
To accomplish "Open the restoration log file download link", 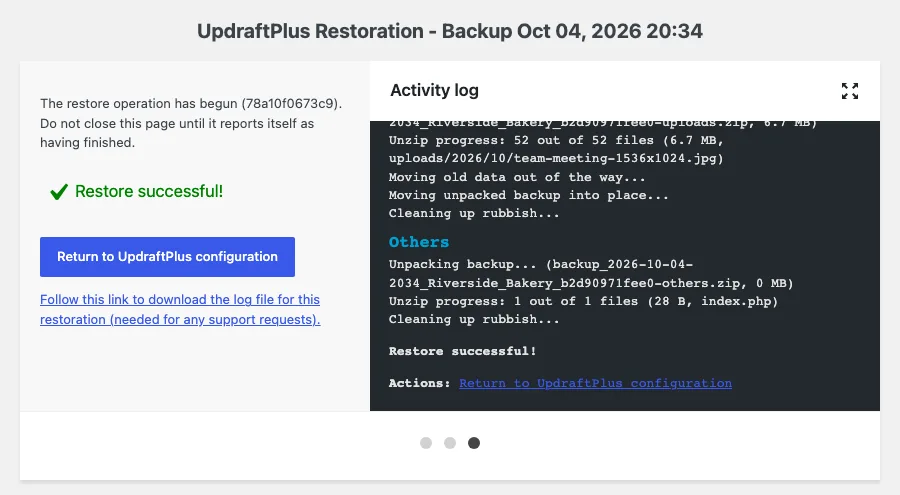I will [180, 310].
